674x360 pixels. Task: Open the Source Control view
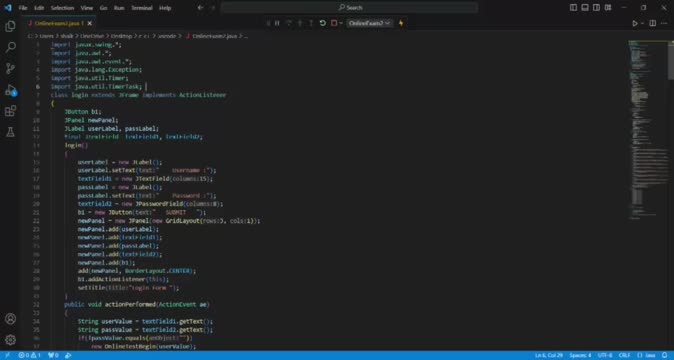10,68
